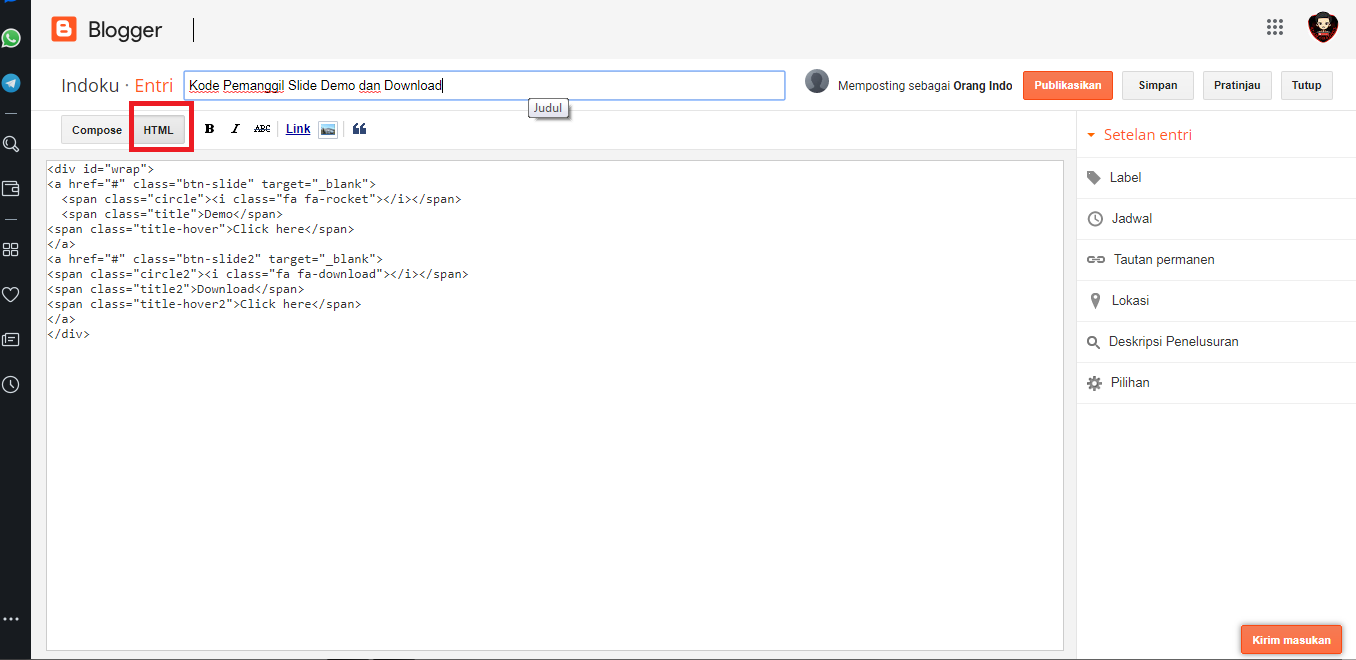Image resolution: width=1356 pixels, height=660 pixels.
Task: Open WhatsApp in the browser sidebar
Action: [x=11, y=38]
